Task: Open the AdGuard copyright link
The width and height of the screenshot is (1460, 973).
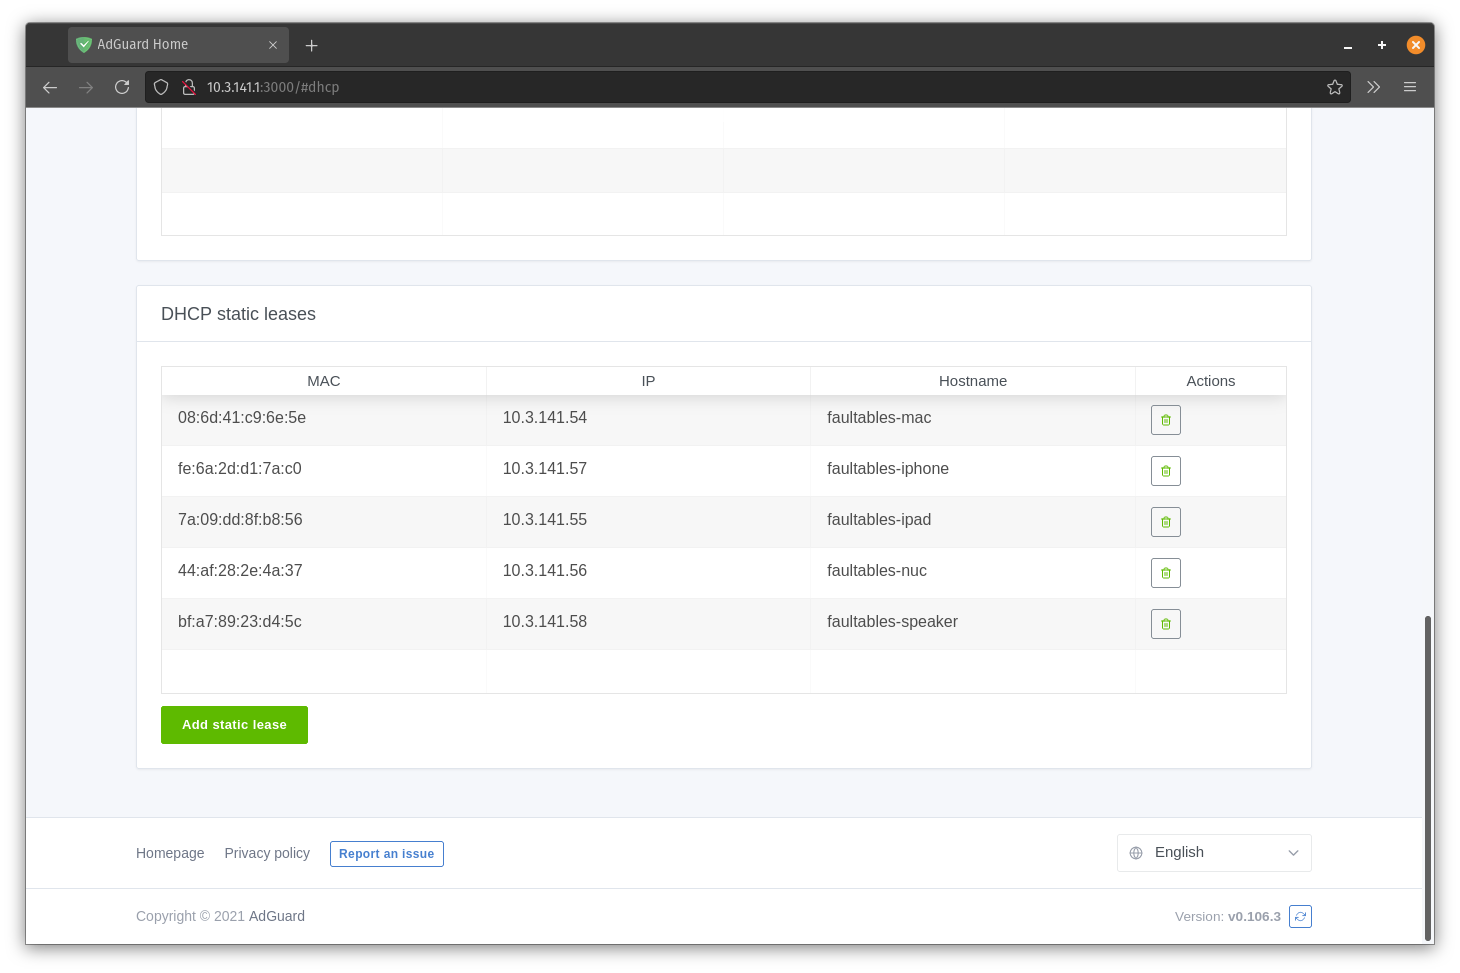Action: (277, 916)
